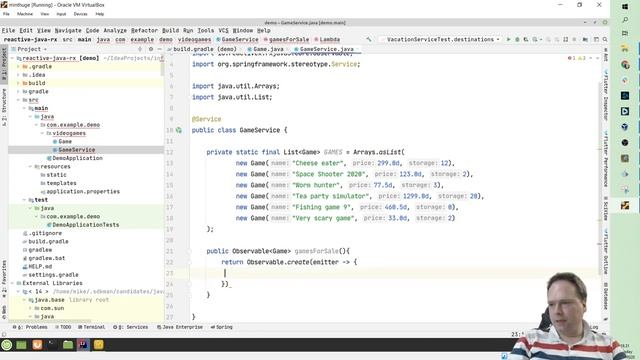Click the error and warning indicator in editor
Viewport: 640px width, 360px height.
(577, 58)
